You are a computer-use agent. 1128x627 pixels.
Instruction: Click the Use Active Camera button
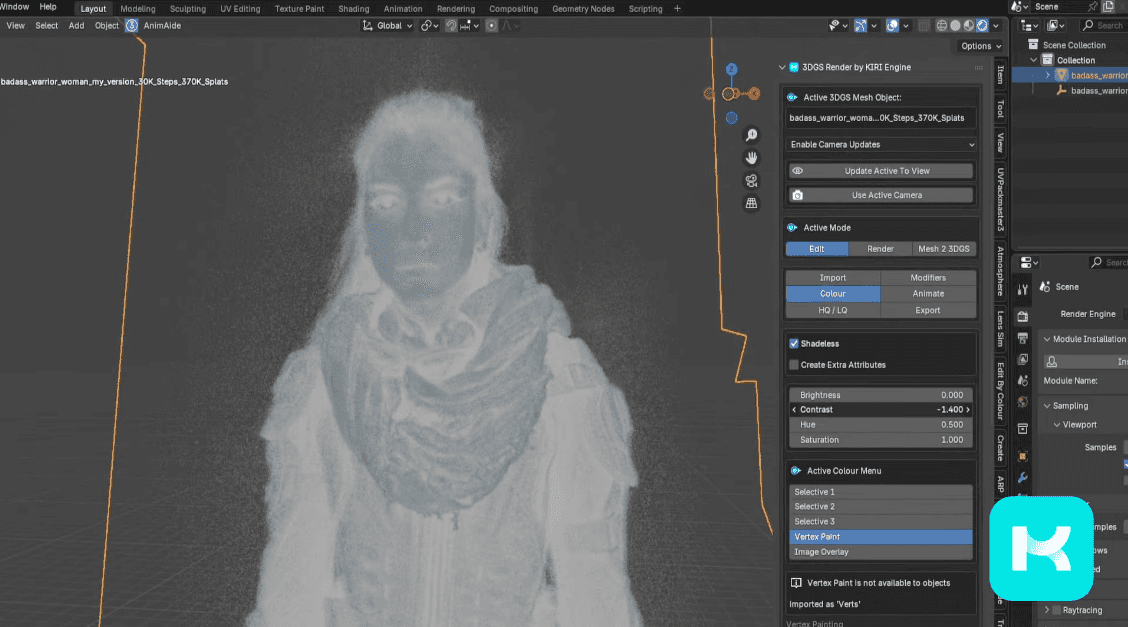(880, 195)
